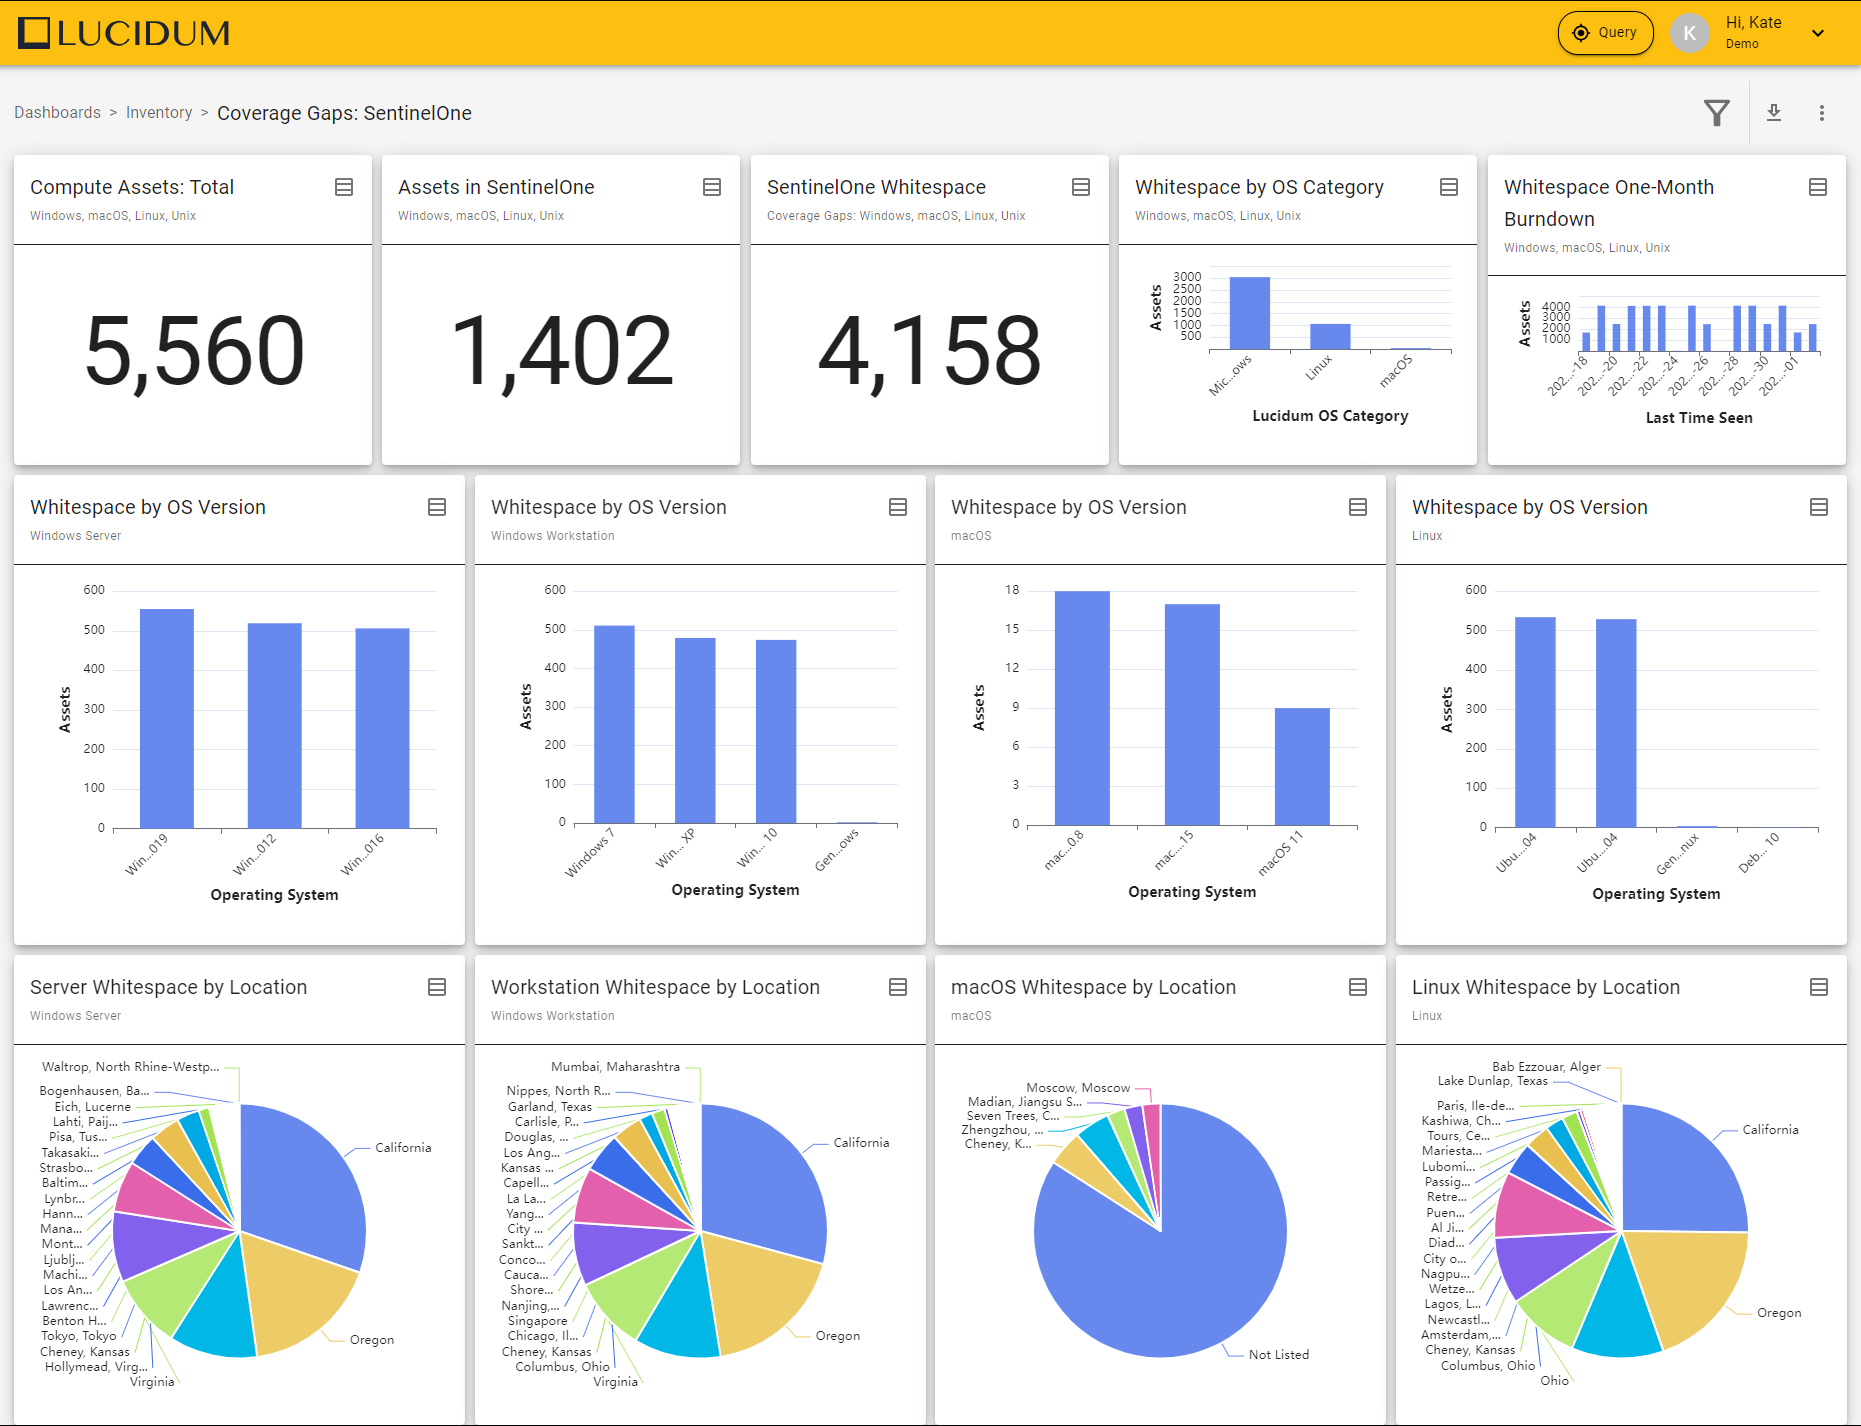Screen dimensions: 1861x1426
Task: Open details icon on Linux OS Version card
Action: pyautogui.click(x=1819, y=507)
